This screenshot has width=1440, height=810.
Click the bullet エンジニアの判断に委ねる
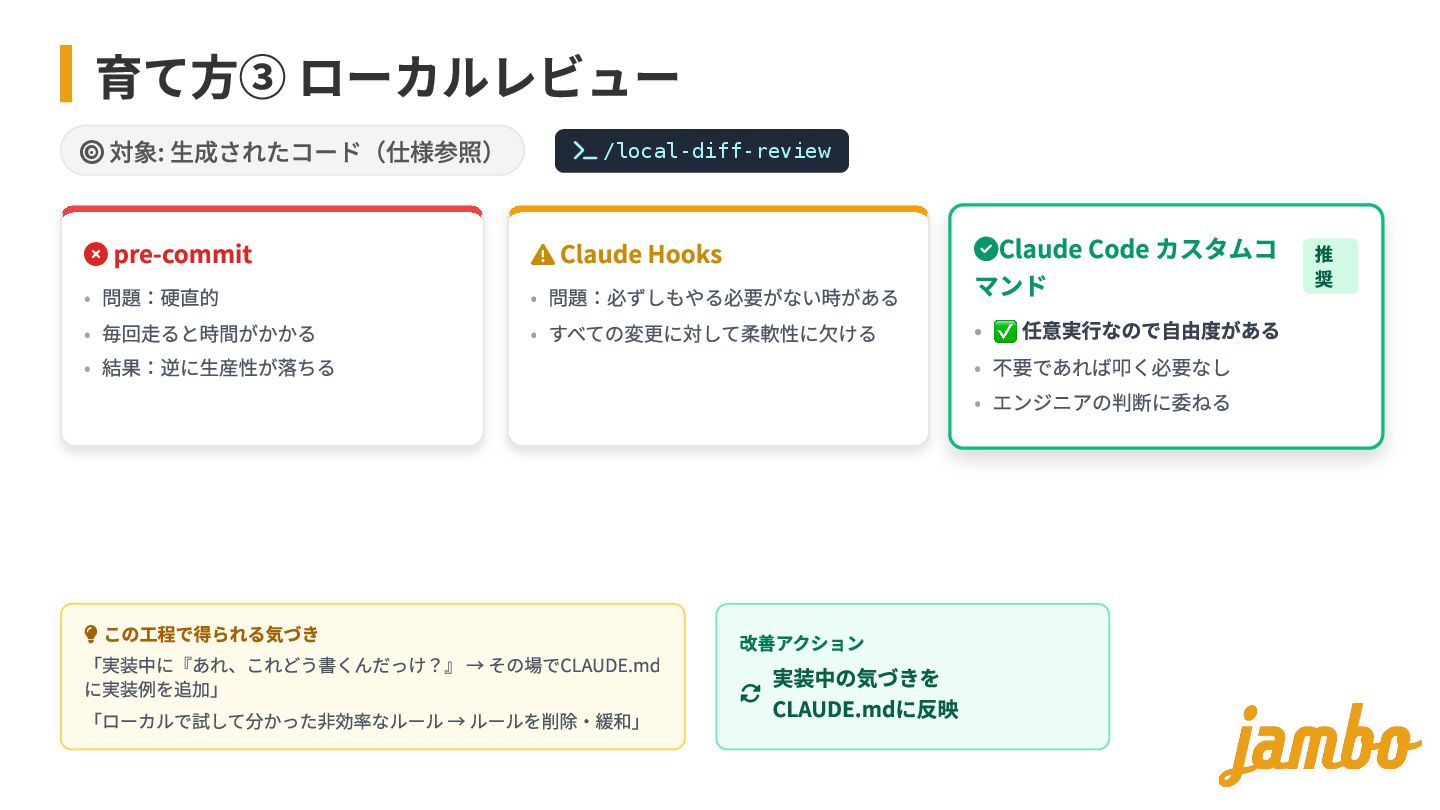(x=1111, y=403)
